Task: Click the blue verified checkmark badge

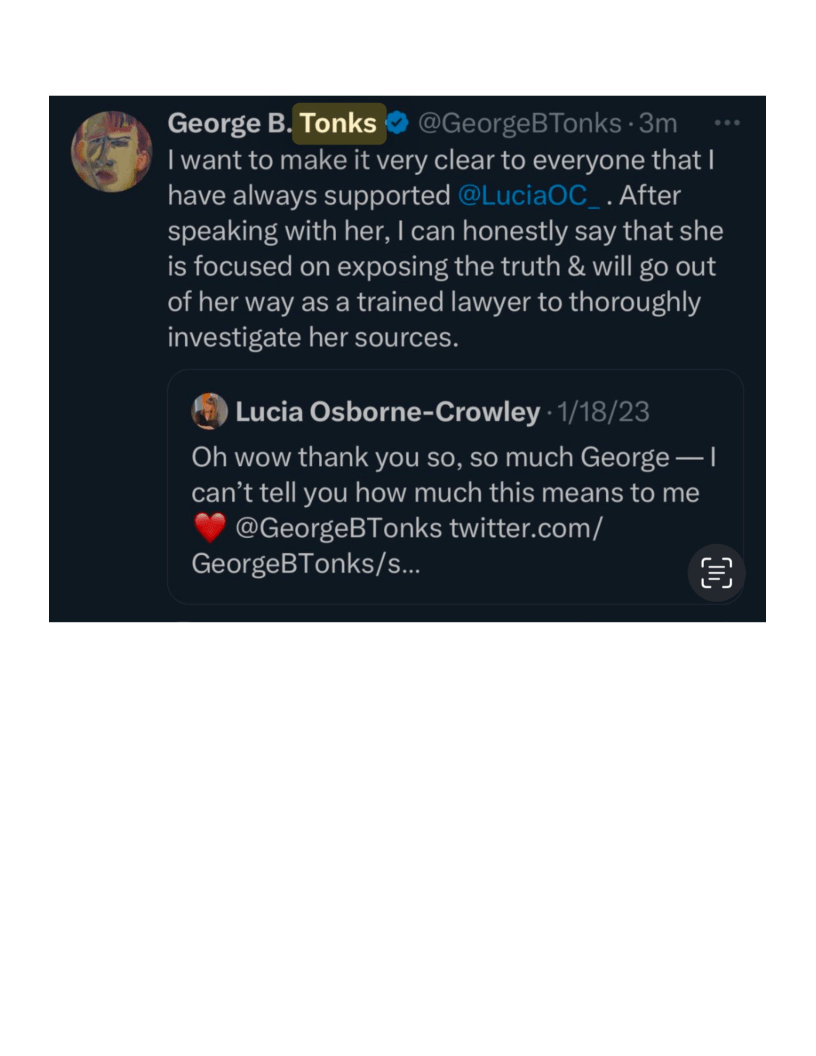Action: pyautogui.click(x=397, y=123)
